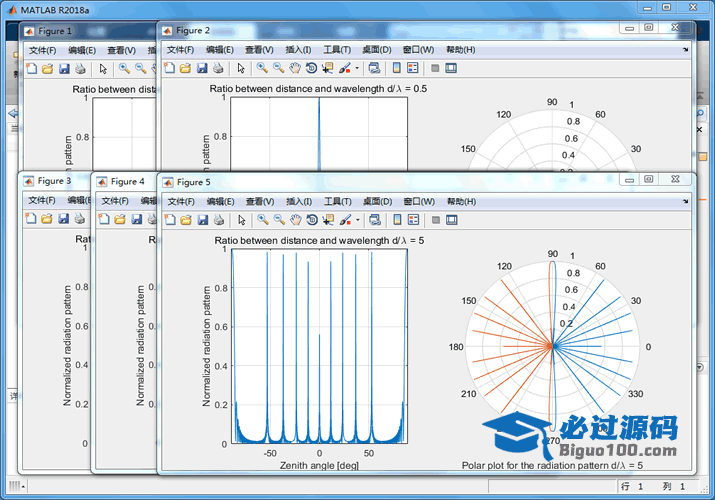The width and height of the screenshot is (715, 500).
Task: Show Plot Tools icon in Figure 2
Action: click(x=451, y=68)
